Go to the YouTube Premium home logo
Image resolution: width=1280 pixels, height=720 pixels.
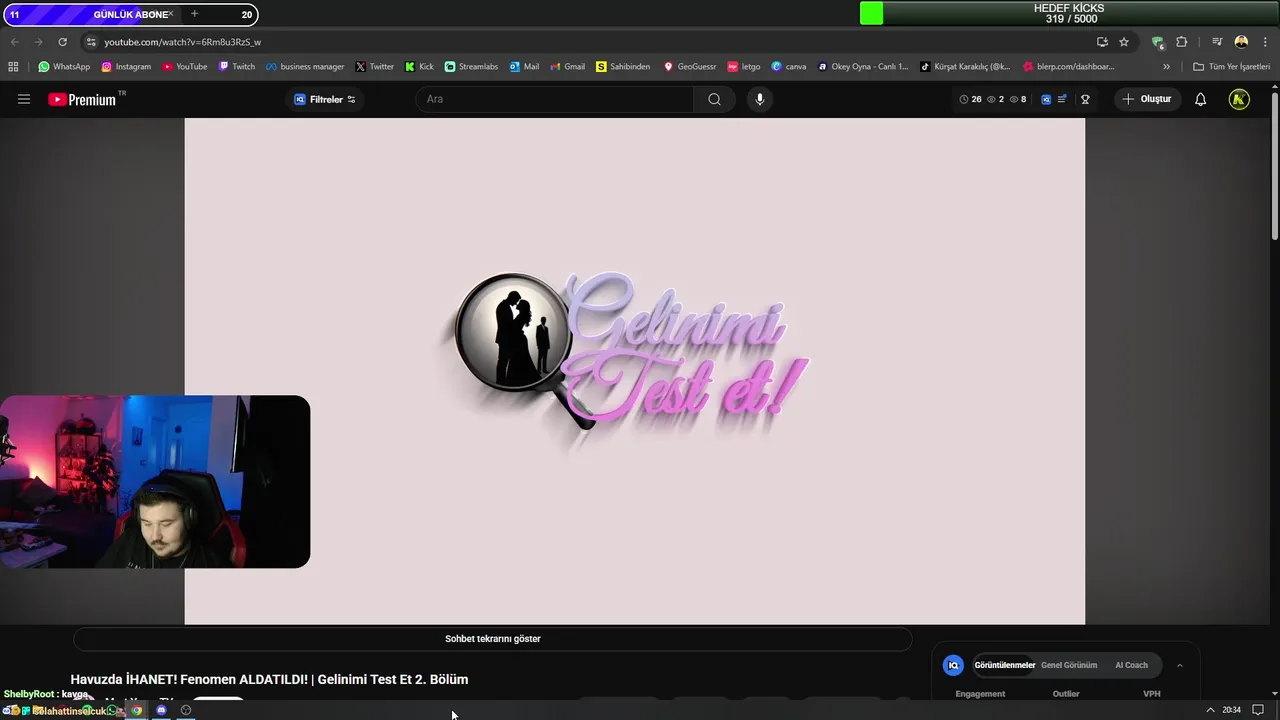pyautogui.click(x=82, y=99)
